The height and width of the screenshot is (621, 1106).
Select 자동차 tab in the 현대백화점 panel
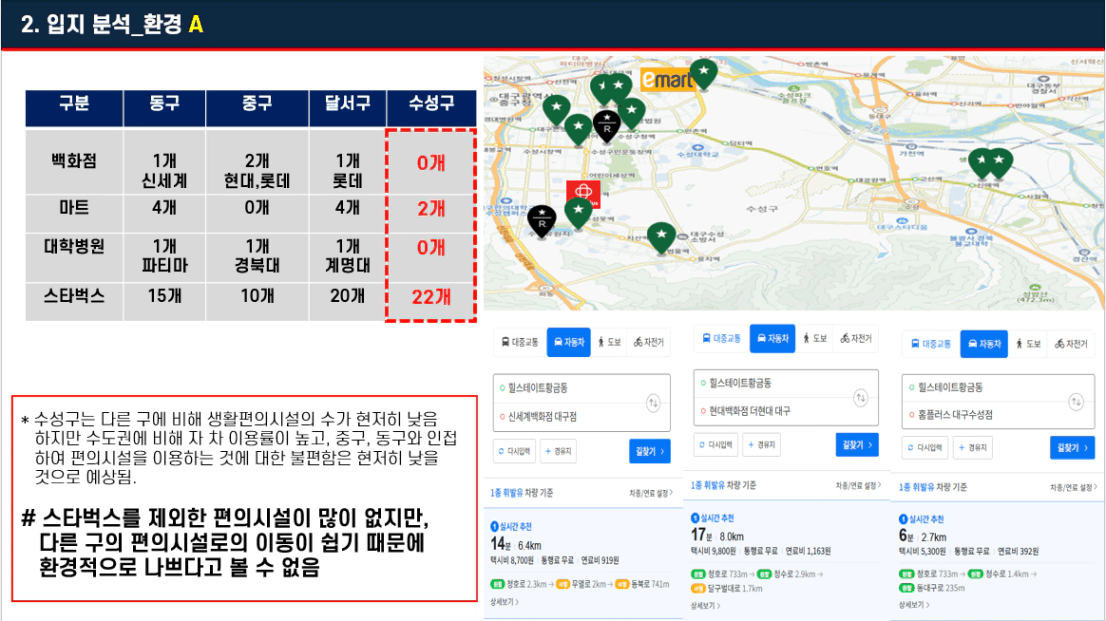coord(772,339)
